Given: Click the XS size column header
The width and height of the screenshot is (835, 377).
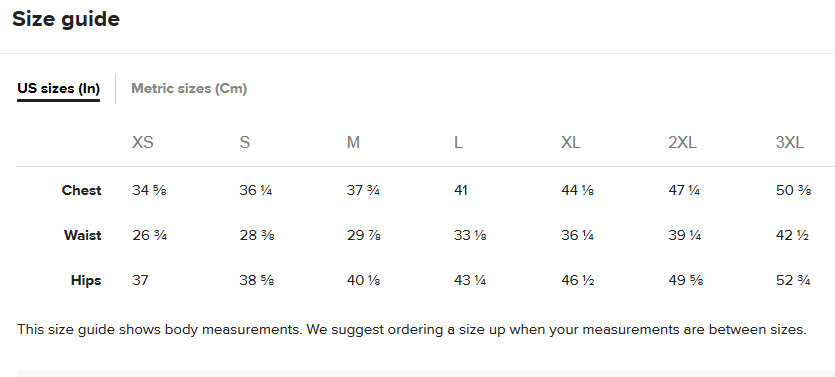Looking at the screenshot, I should tap(143, 143).
